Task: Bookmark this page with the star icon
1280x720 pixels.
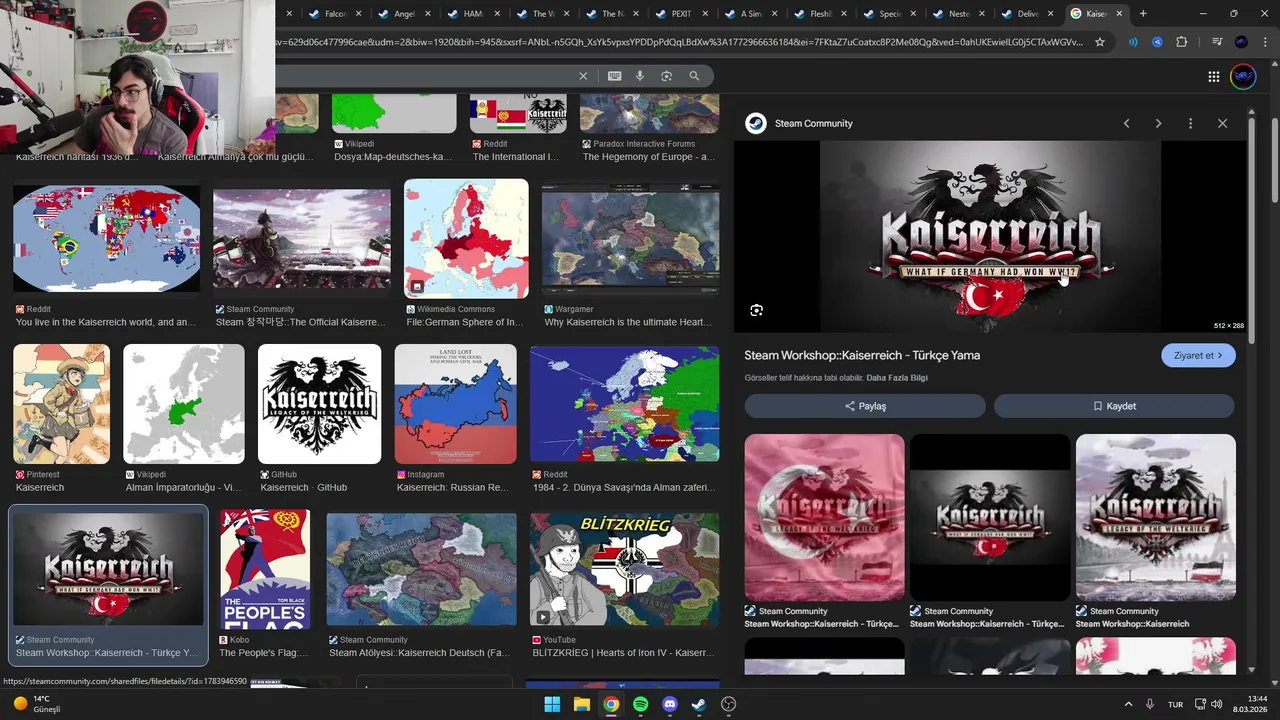Action: coord(1100,42)
